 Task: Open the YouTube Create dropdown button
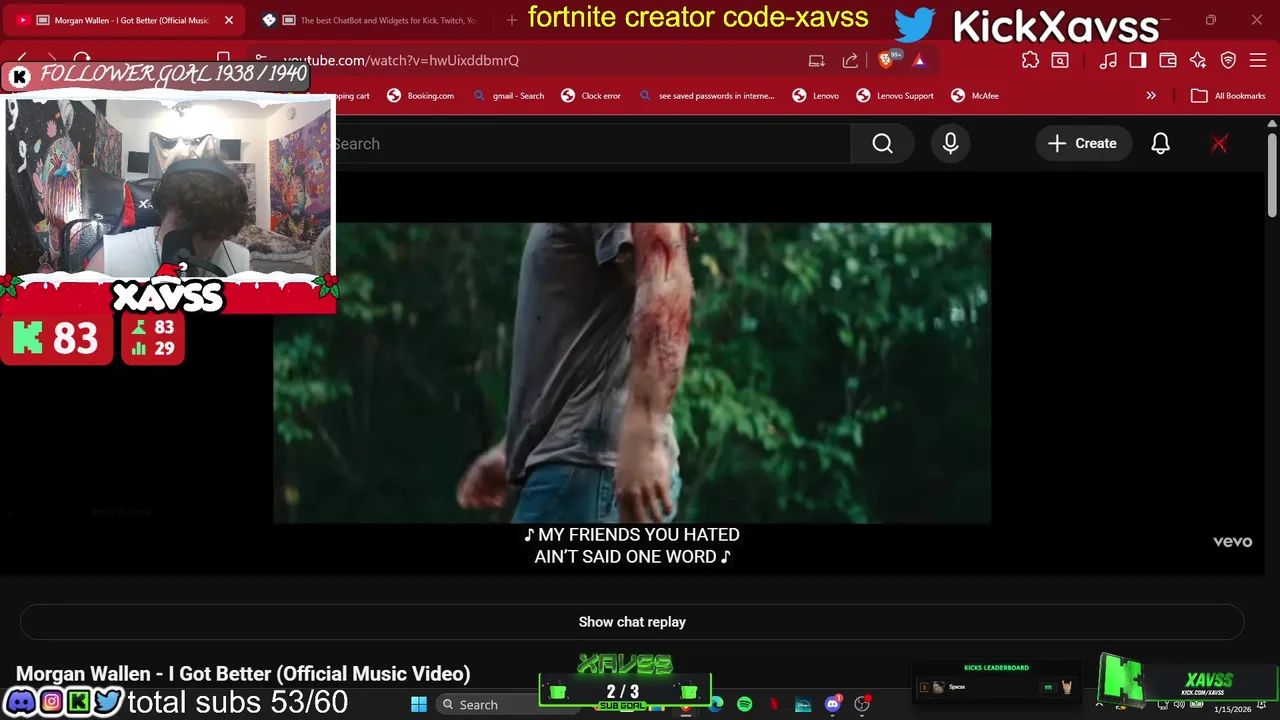point(1082,143)
